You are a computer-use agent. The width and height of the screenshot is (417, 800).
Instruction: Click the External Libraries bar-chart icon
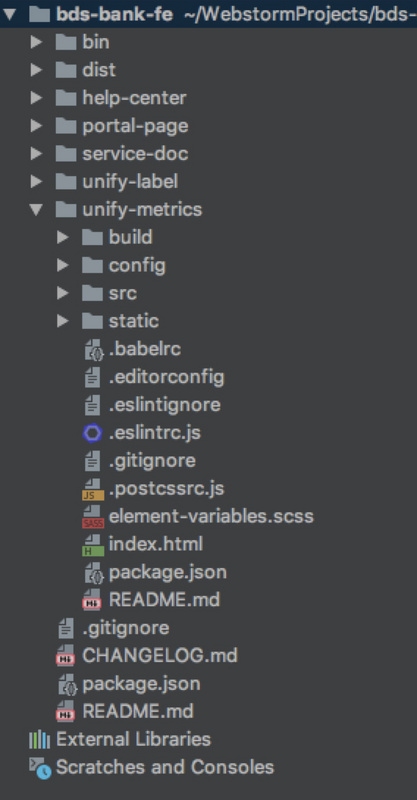(x=39, y=739)
